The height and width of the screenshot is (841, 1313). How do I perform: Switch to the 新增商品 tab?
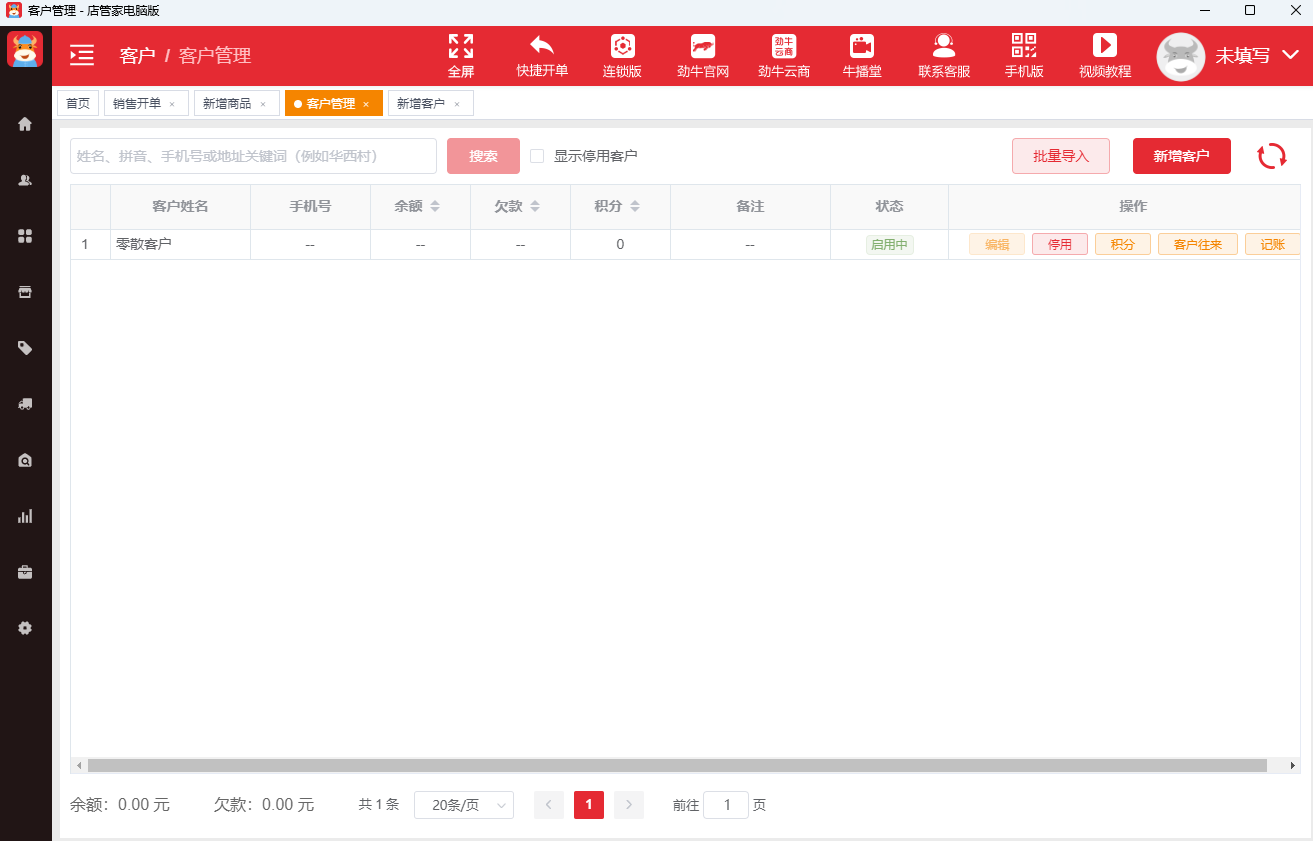click(x=237, y=104)
